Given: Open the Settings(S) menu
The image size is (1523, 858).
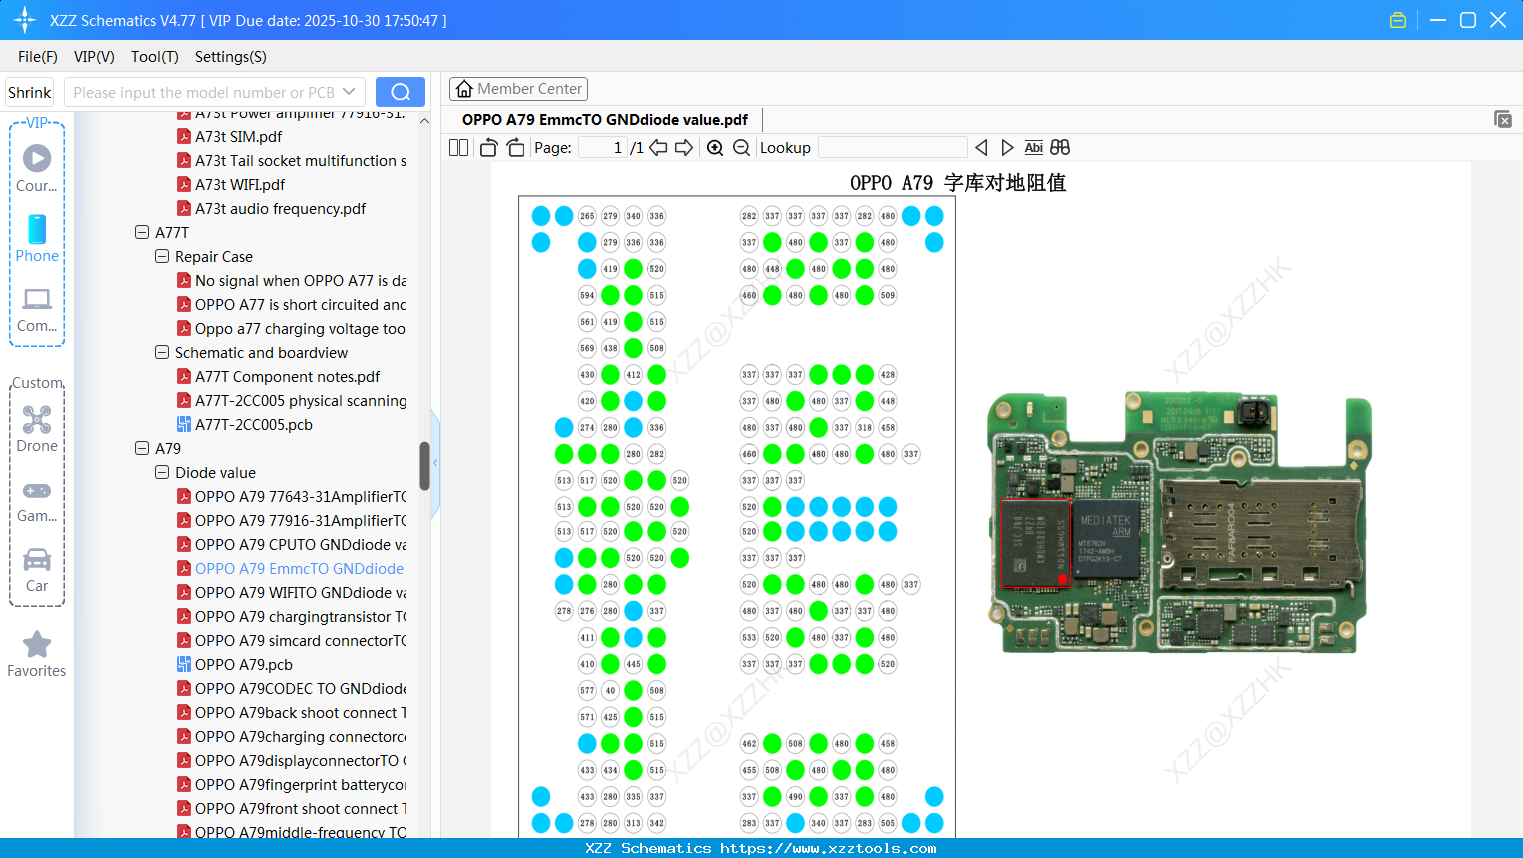Looking at the screenshot, I should (x=230, y=57).
